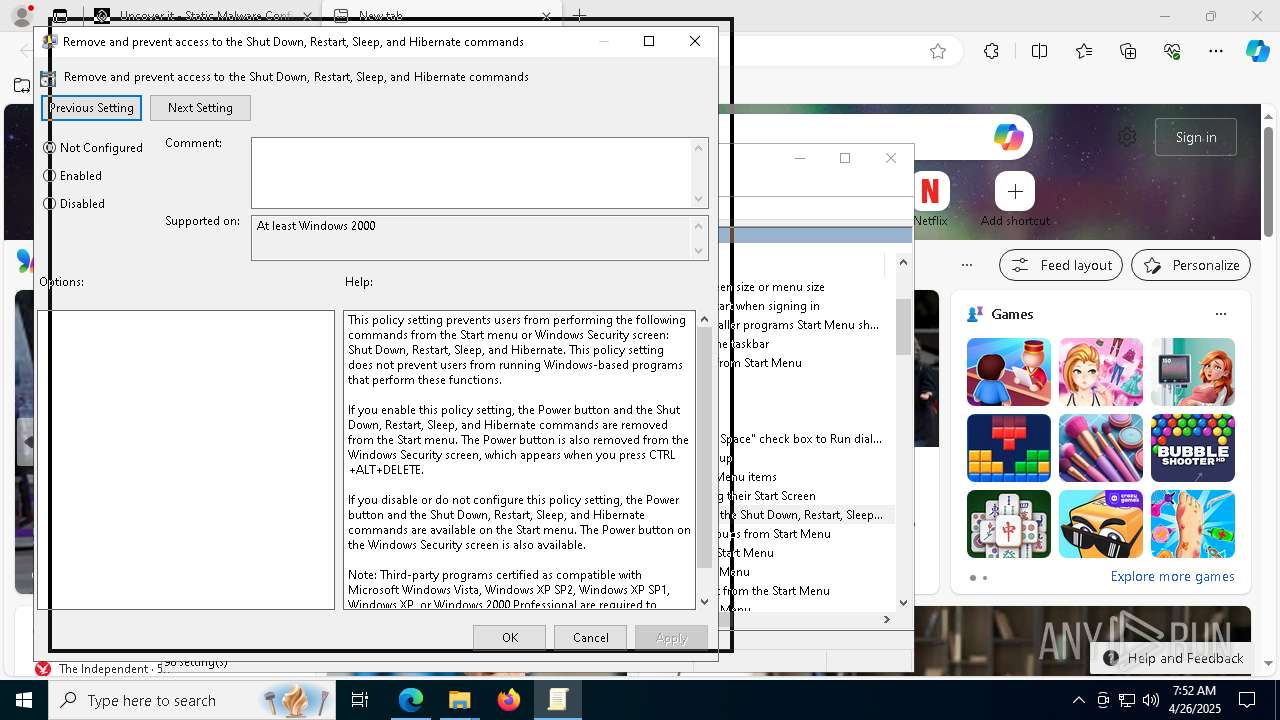1280x720 pixels.
Task: Click the background list scroll up arrow
Action: pos(903,262)
